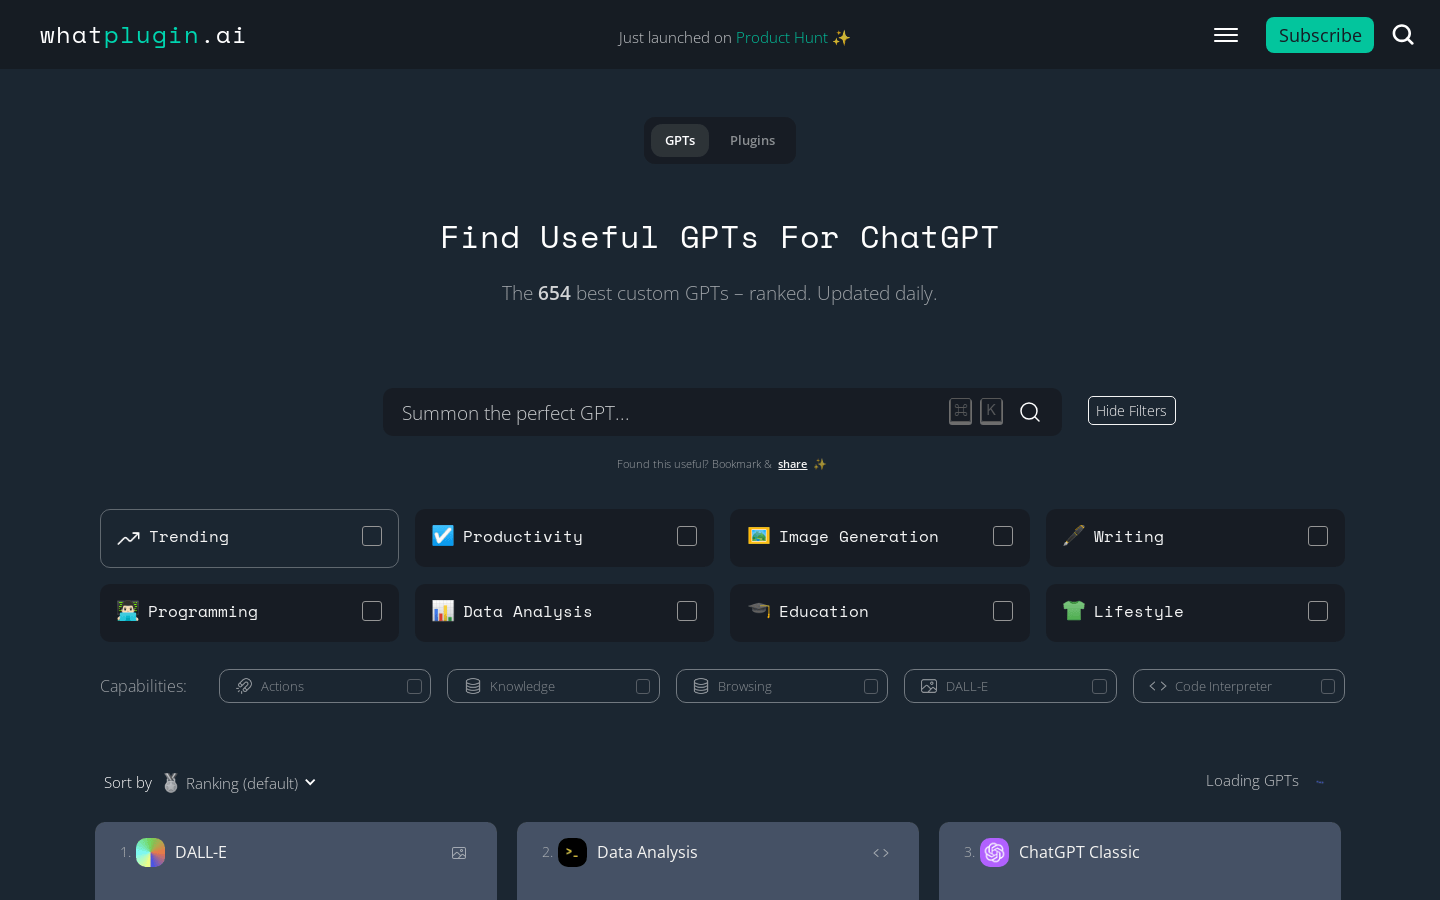Screen dimensions: 1440x900
Task: Click the image icon on the DALL-E card
Action: (459, 853)
